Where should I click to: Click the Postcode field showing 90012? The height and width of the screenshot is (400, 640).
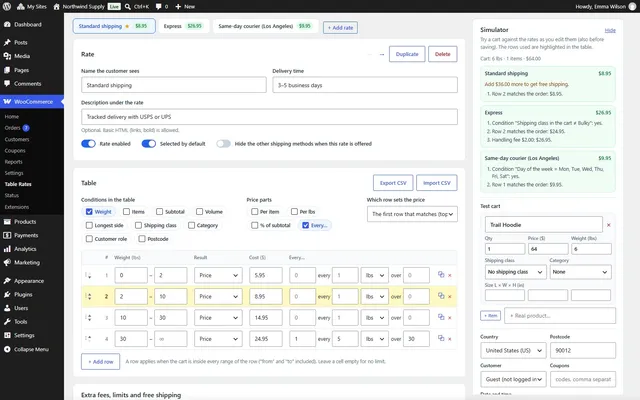tap(582, 351)
